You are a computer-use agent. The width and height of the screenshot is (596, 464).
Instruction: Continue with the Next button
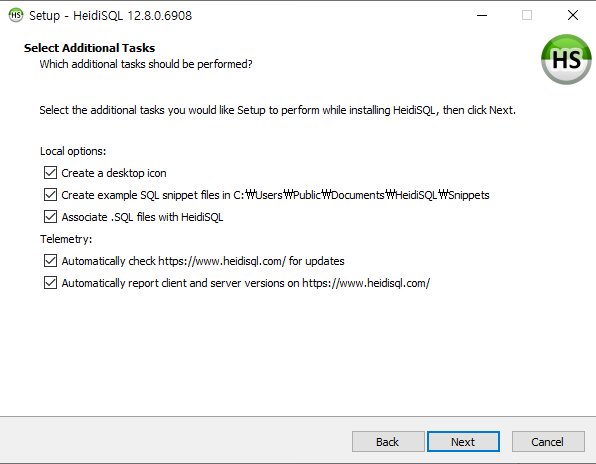pos(463,442)
